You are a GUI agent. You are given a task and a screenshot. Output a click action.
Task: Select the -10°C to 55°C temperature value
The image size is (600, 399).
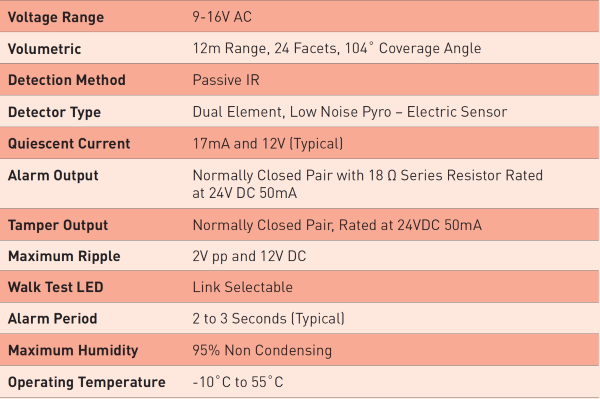[x=238, y=382]
